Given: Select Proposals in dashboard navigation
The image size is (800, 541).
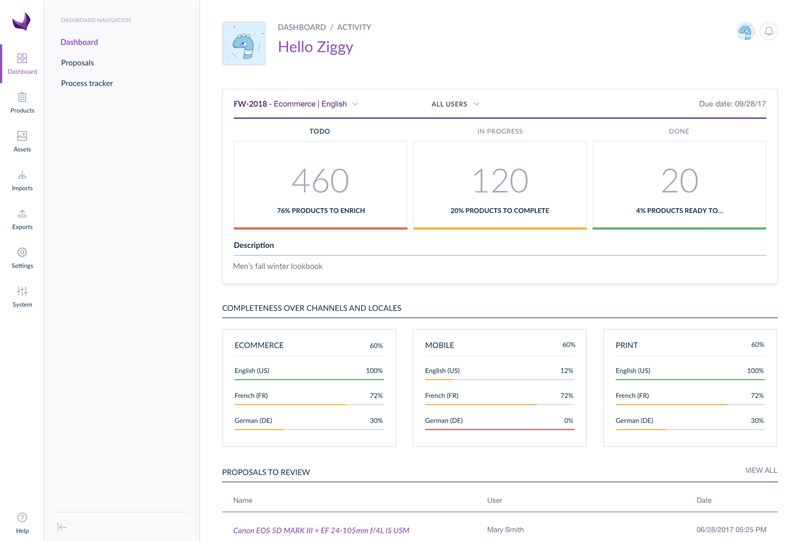Looking at the screenshot, I should [77, 63].
